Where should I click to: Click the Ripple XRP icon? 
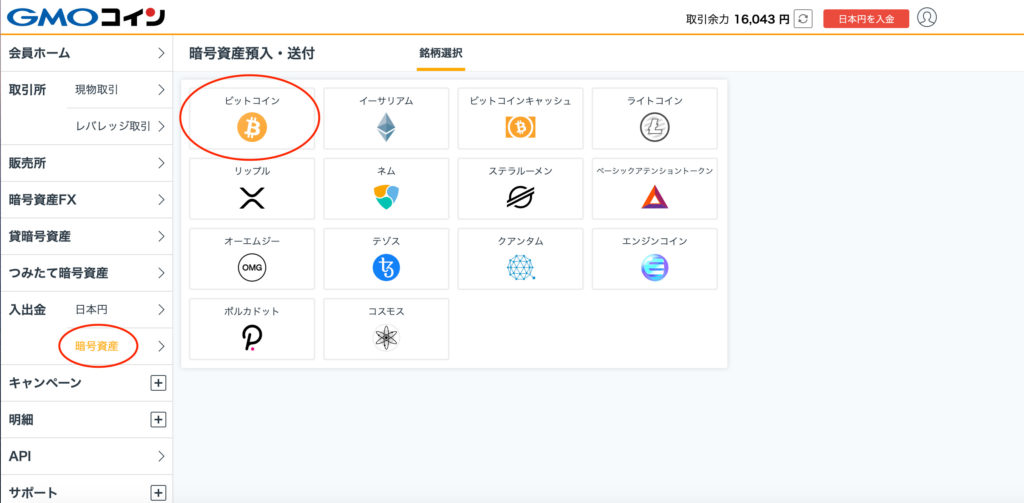click(x=252, y=197)
